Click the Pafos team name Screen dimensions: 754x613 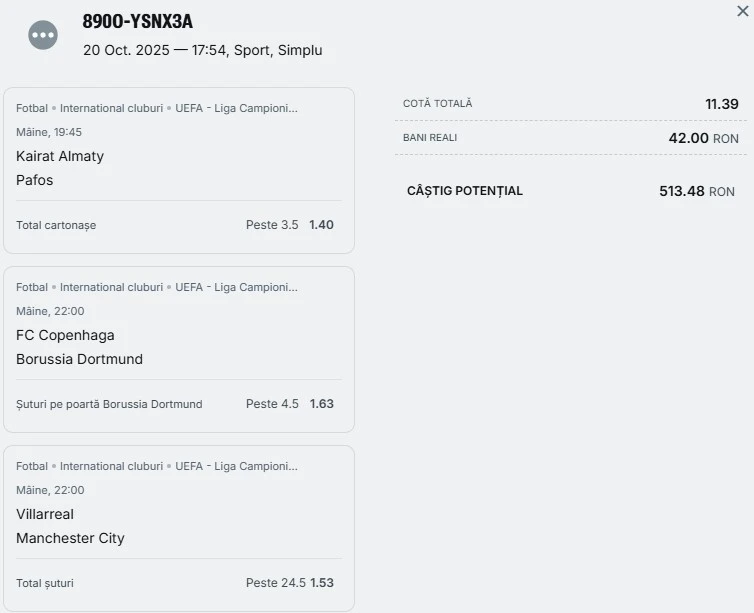35,180
